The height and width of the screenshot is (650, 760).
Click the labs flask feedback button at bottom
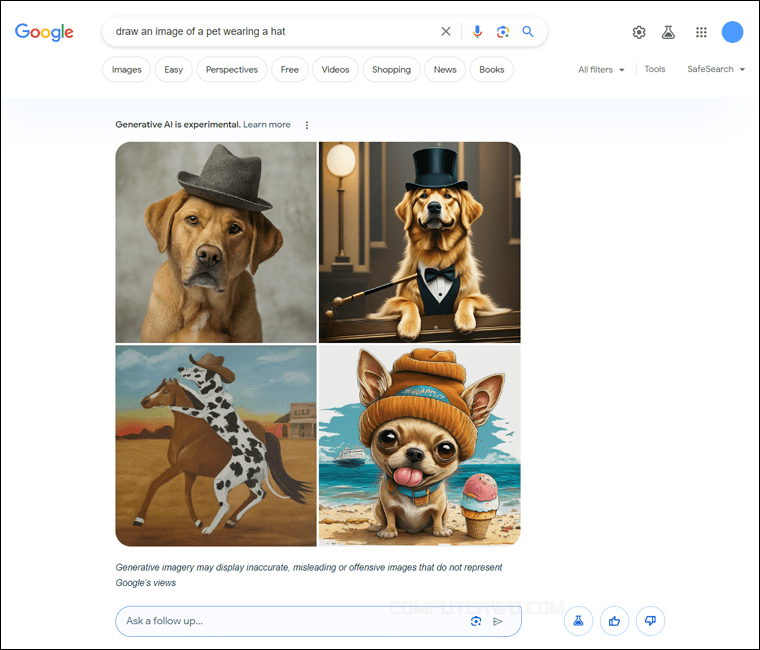(578, 621)
